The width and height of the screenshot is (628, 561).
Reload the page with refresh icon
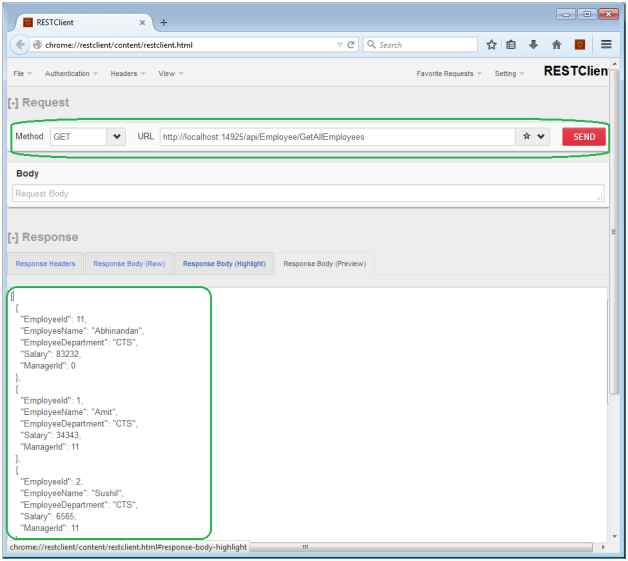pyautogui.click(x=351, y=45)
